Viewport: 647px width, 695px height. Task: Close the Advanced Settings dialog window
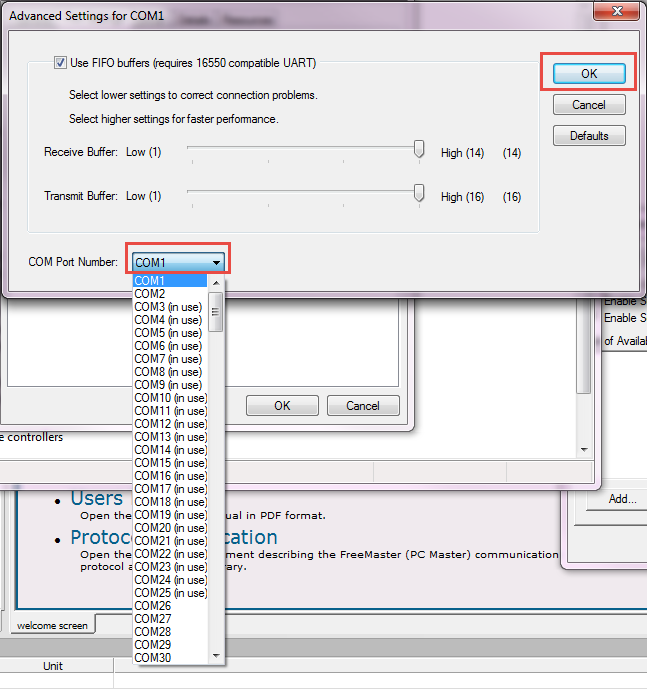click(616, 11)
